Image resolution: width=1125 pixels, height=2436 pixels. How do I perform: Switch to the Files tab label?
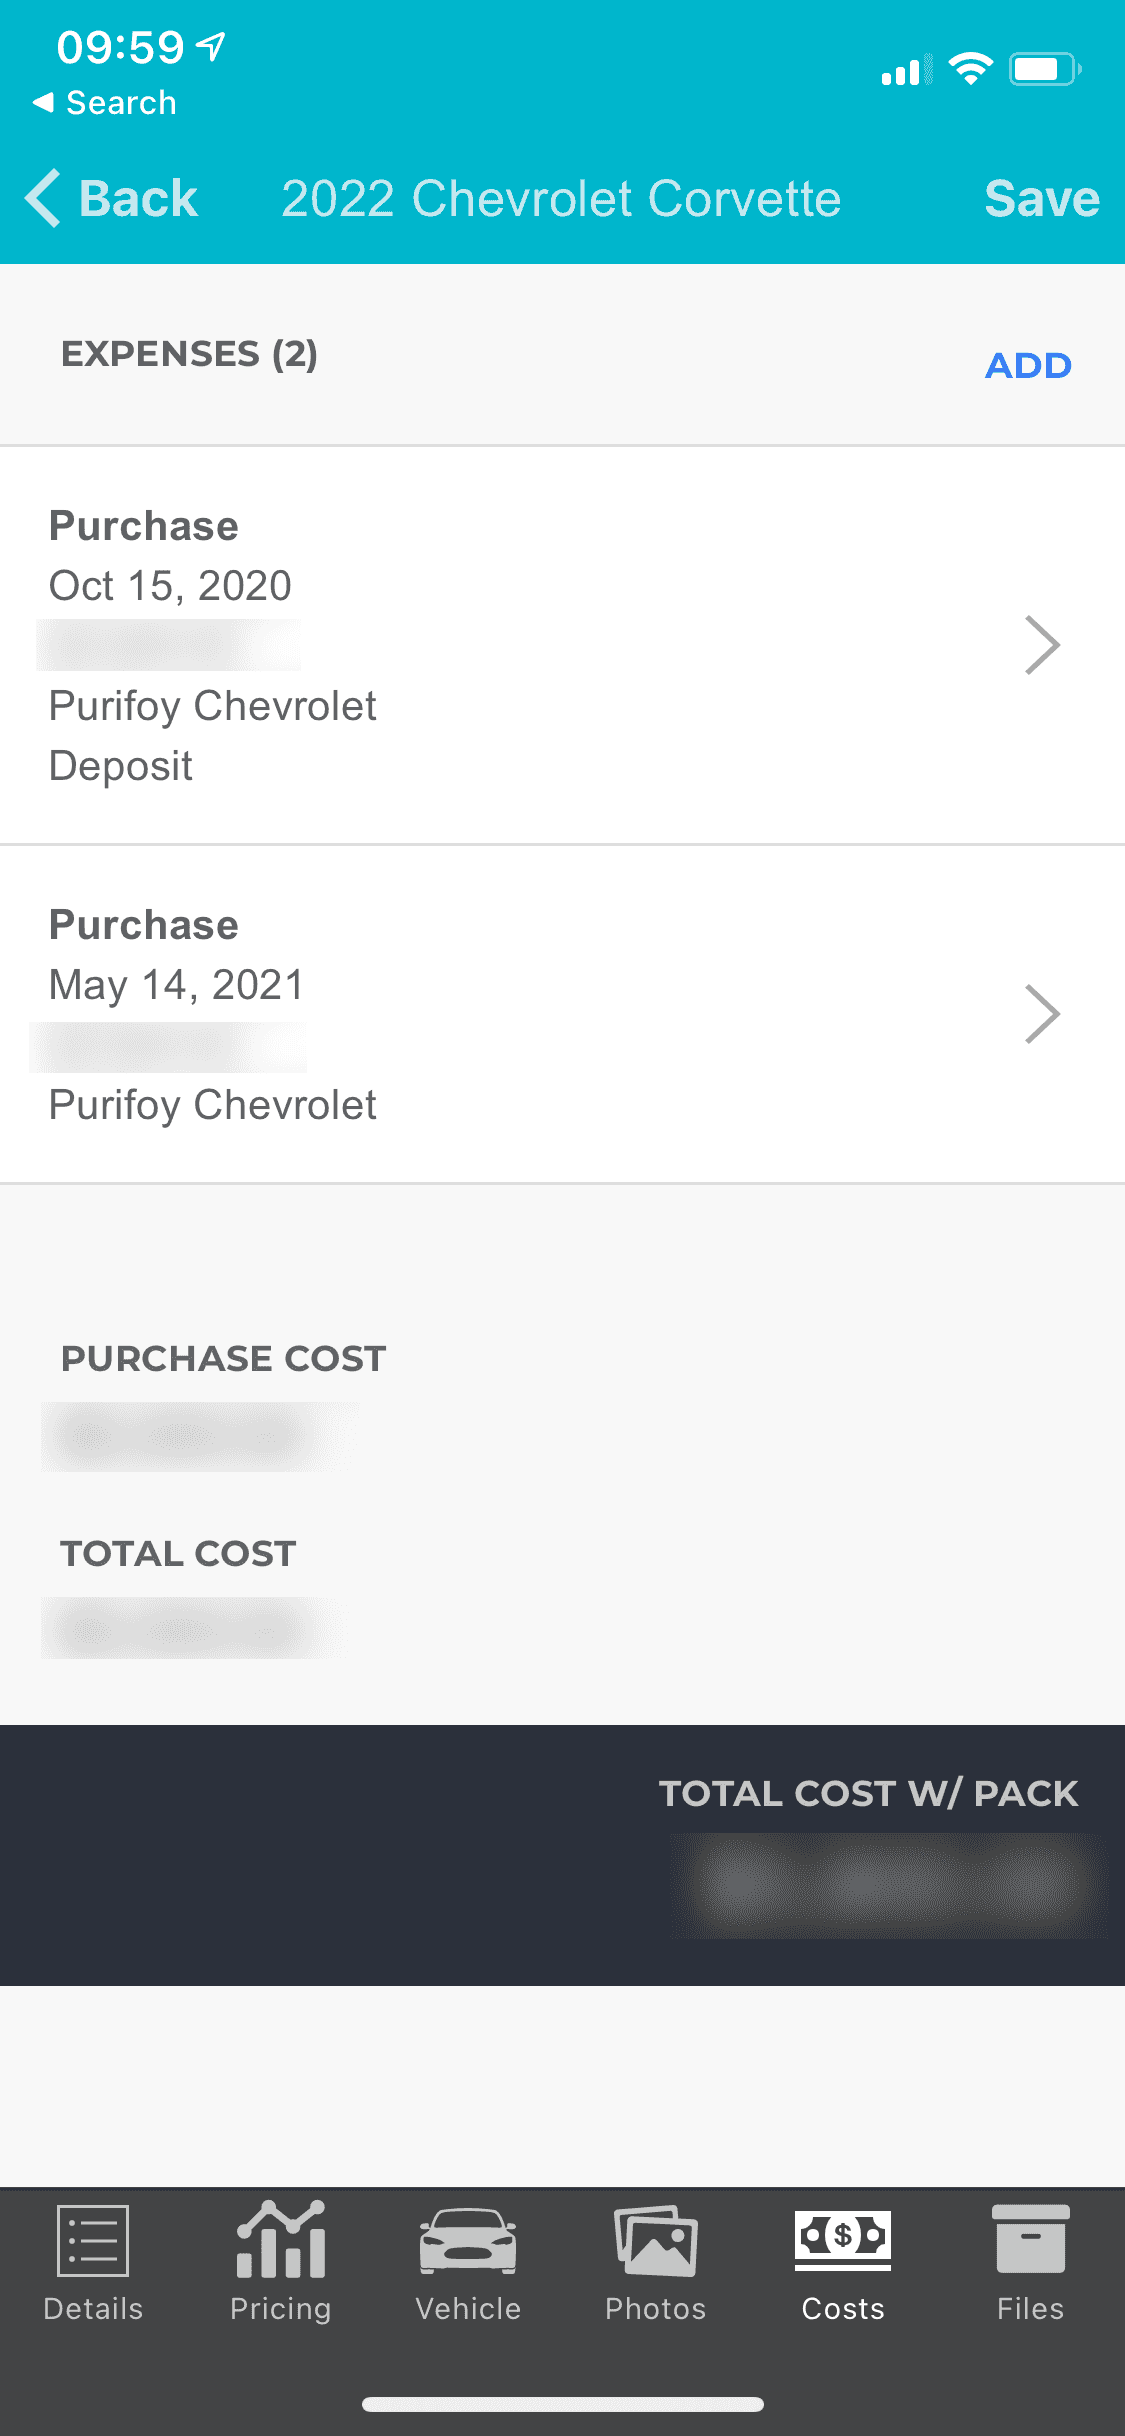point(1030,2308)
